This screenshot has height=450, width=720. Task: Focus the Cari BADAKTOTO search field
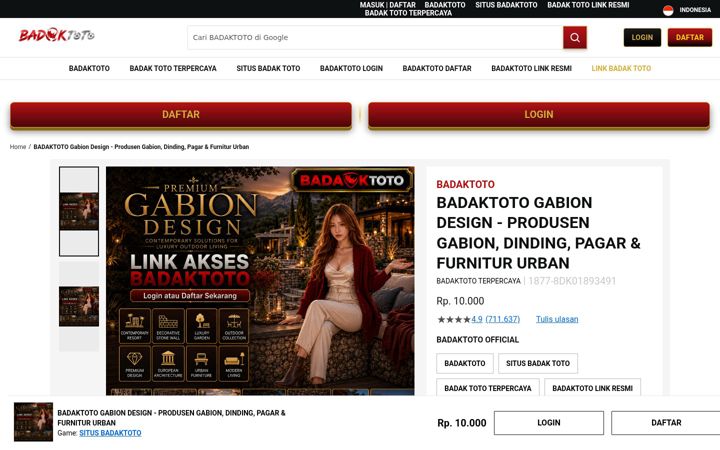(x=375, y=38)
